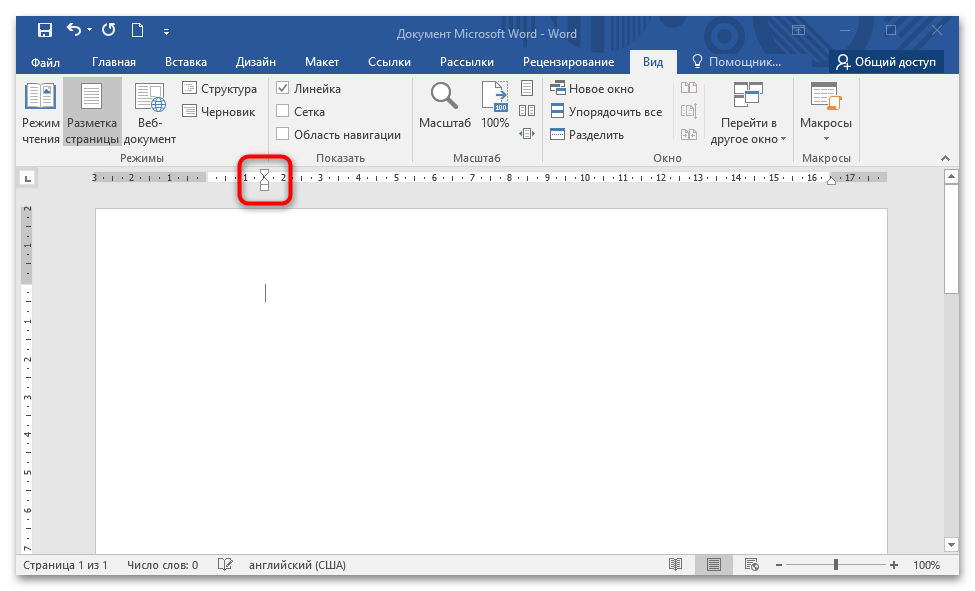Click the vertical scrollbar down arrow
Image resolution: width=975 pixels, height=591 pixels.
click(x=951, y=544)
